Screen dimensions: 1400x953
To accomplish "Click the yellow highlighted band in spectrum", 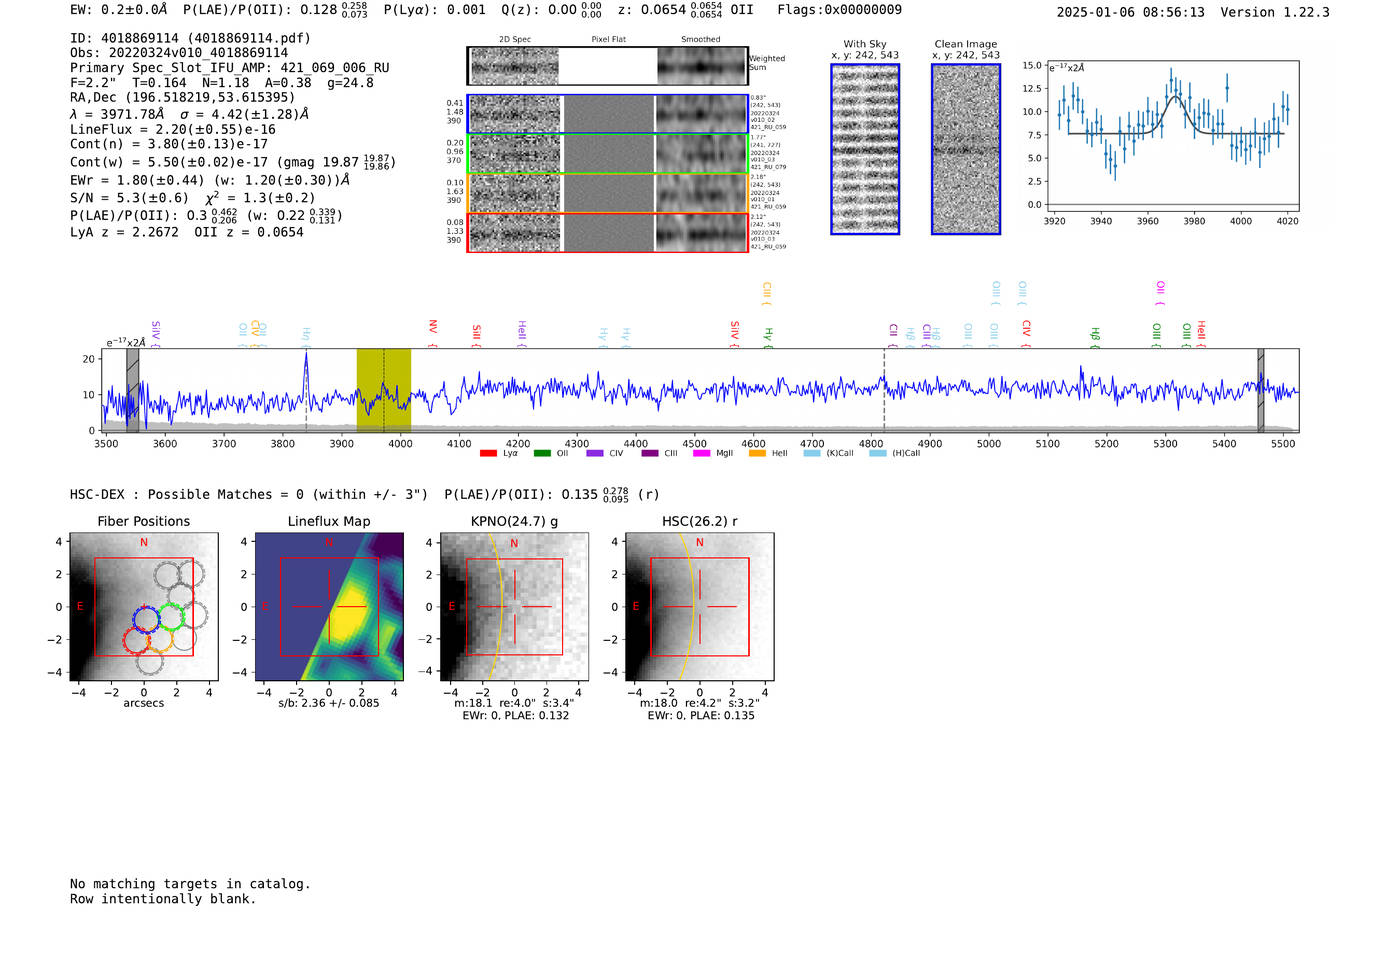I will (x=383, y=390).
